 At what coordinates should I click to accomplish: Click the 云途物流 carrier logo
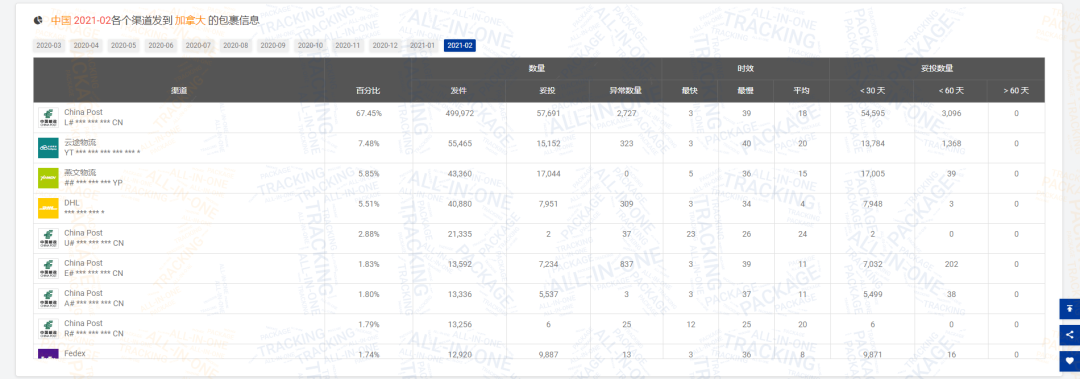click(48, 147)
